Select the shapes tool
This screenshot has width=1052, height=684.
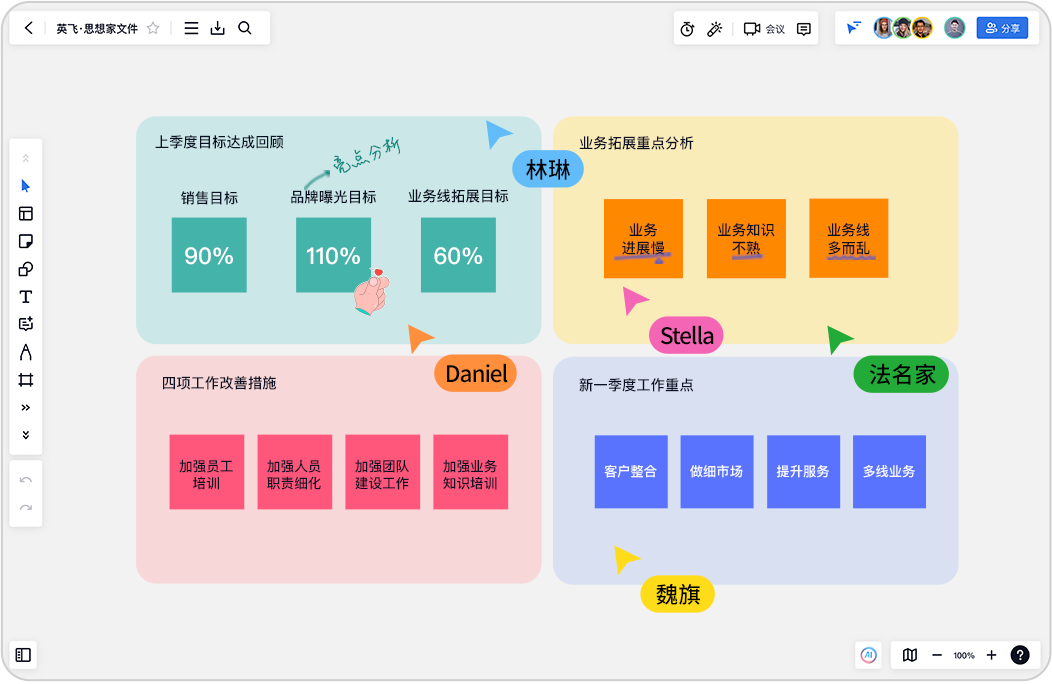(x=25, y=269)
